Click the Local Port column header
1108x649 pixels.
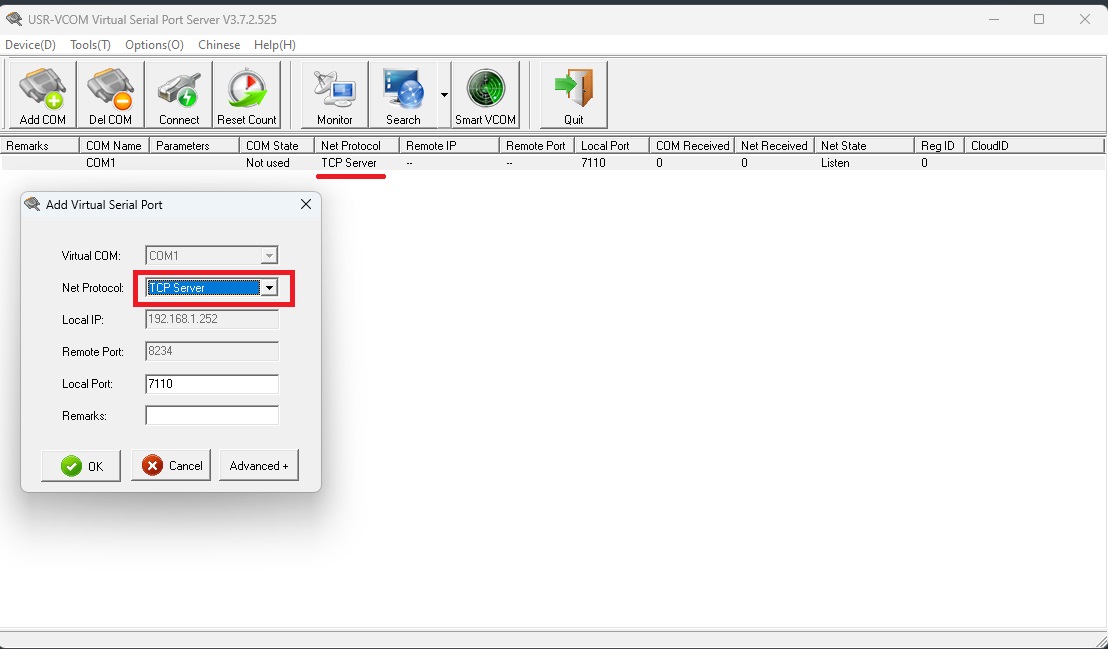612,146
